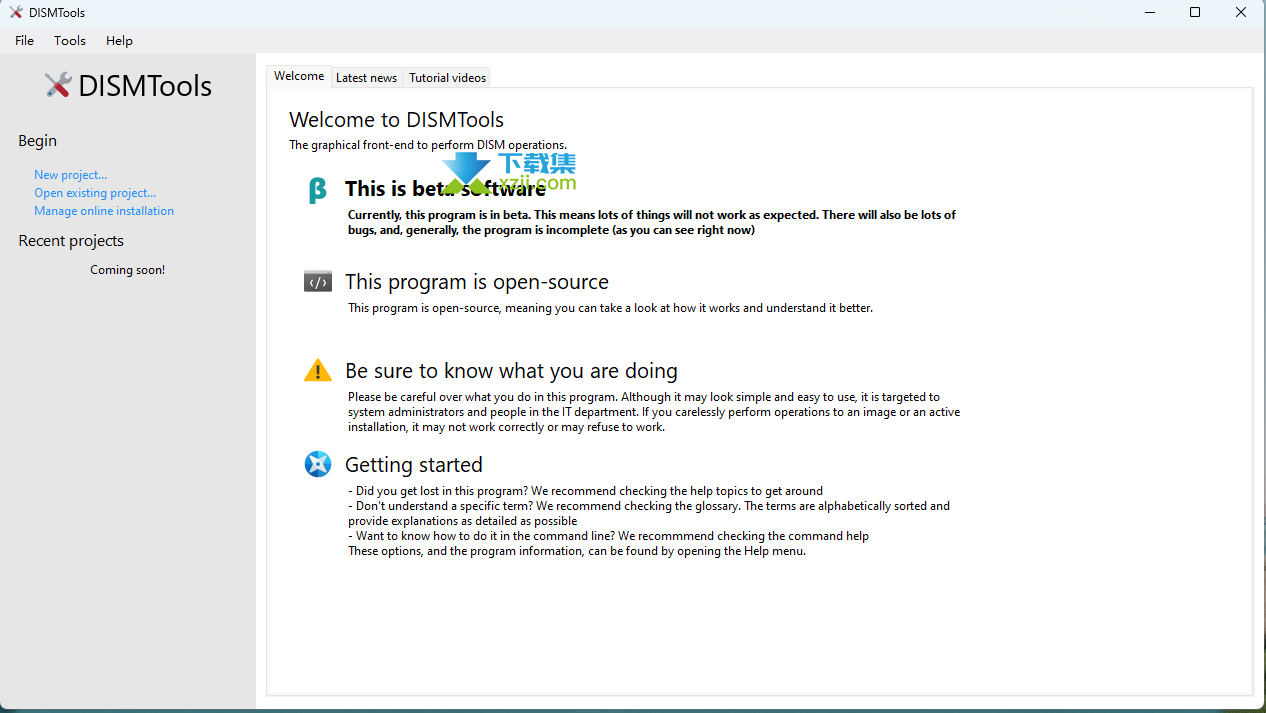
Task: Switch to the Tutorial videos tab
Action: coord(447,78)
